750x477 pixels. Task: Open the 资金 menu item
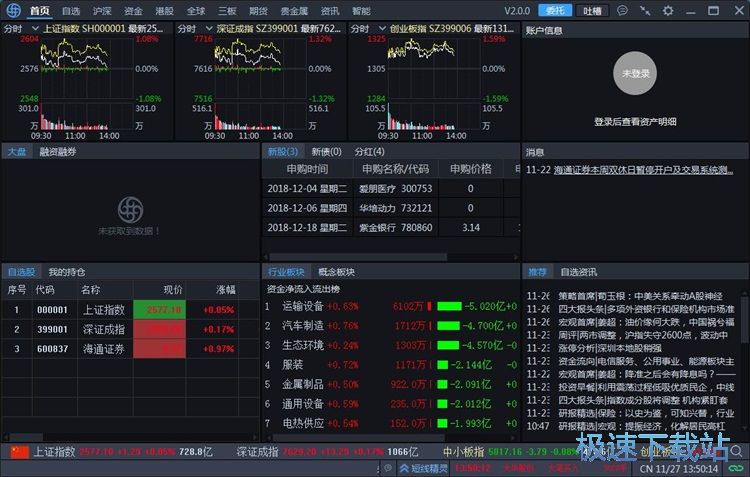point(133,11)
